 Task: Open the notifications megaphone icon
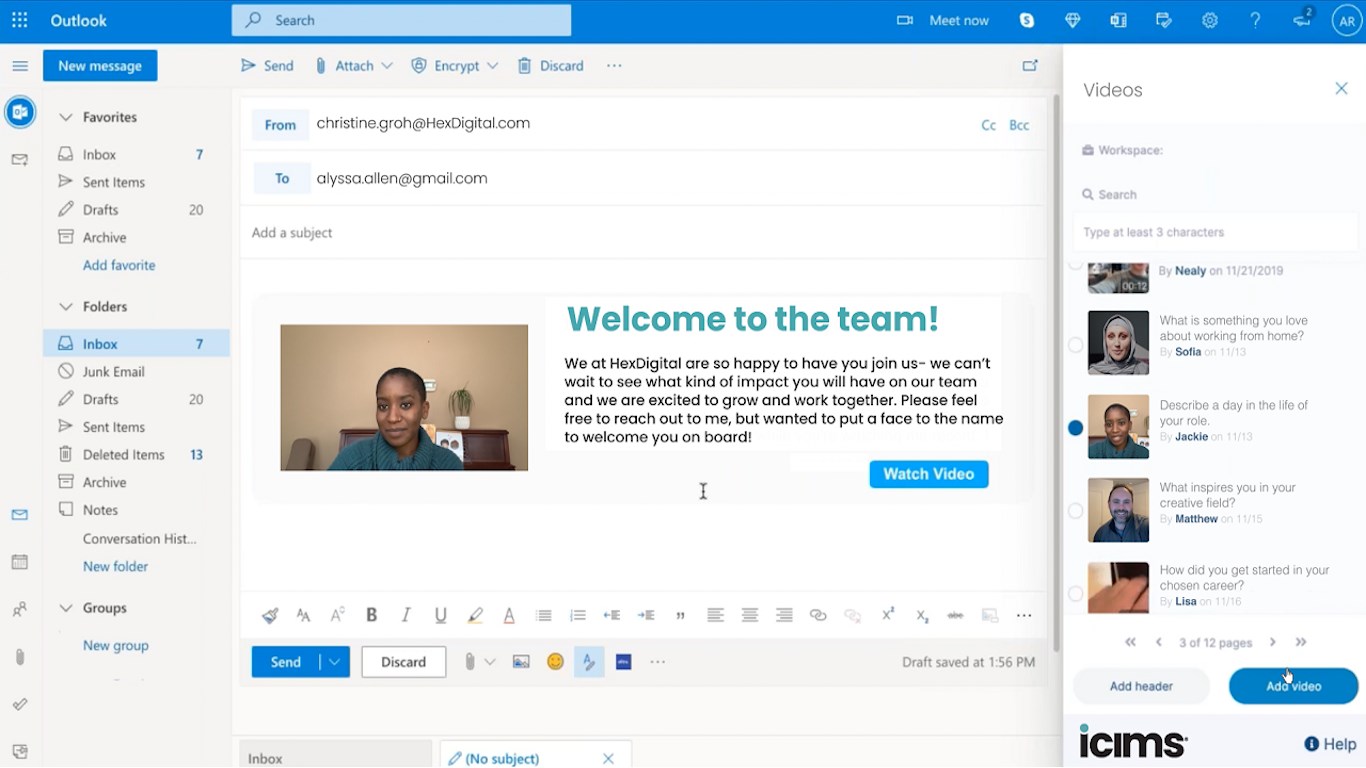[x=1302, y=20]
